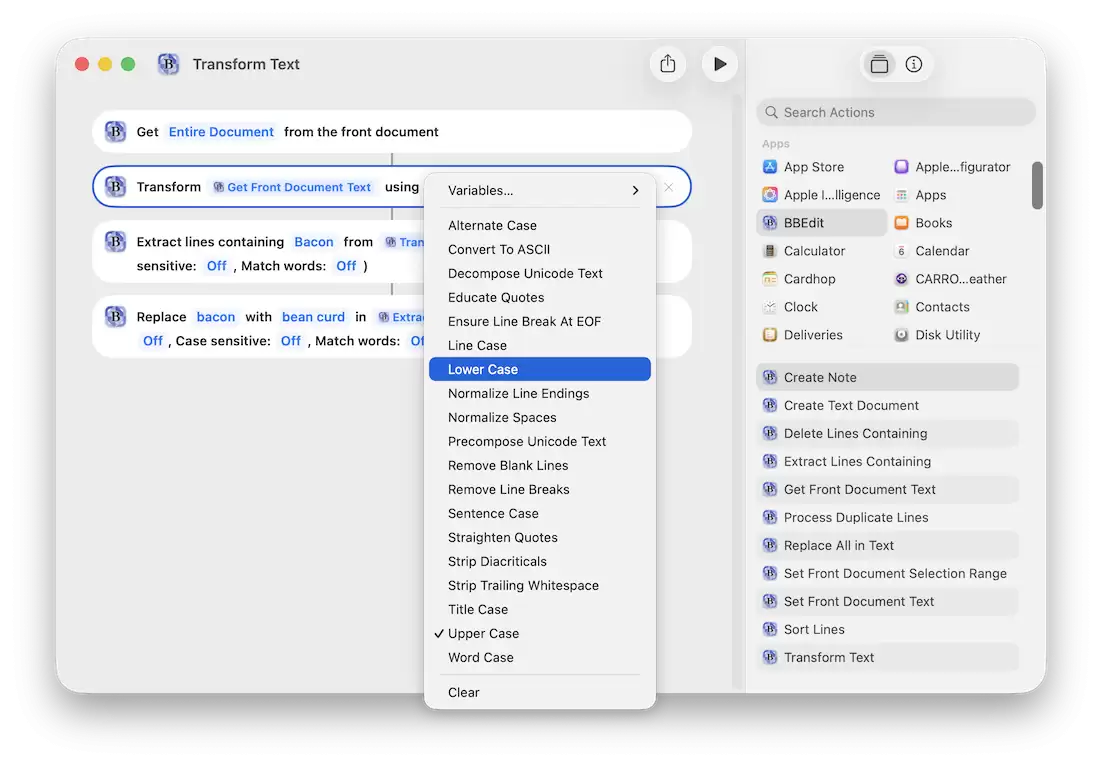Click BBEdit icon on the Get action
1102x767 pixels.
pos(115,131)
